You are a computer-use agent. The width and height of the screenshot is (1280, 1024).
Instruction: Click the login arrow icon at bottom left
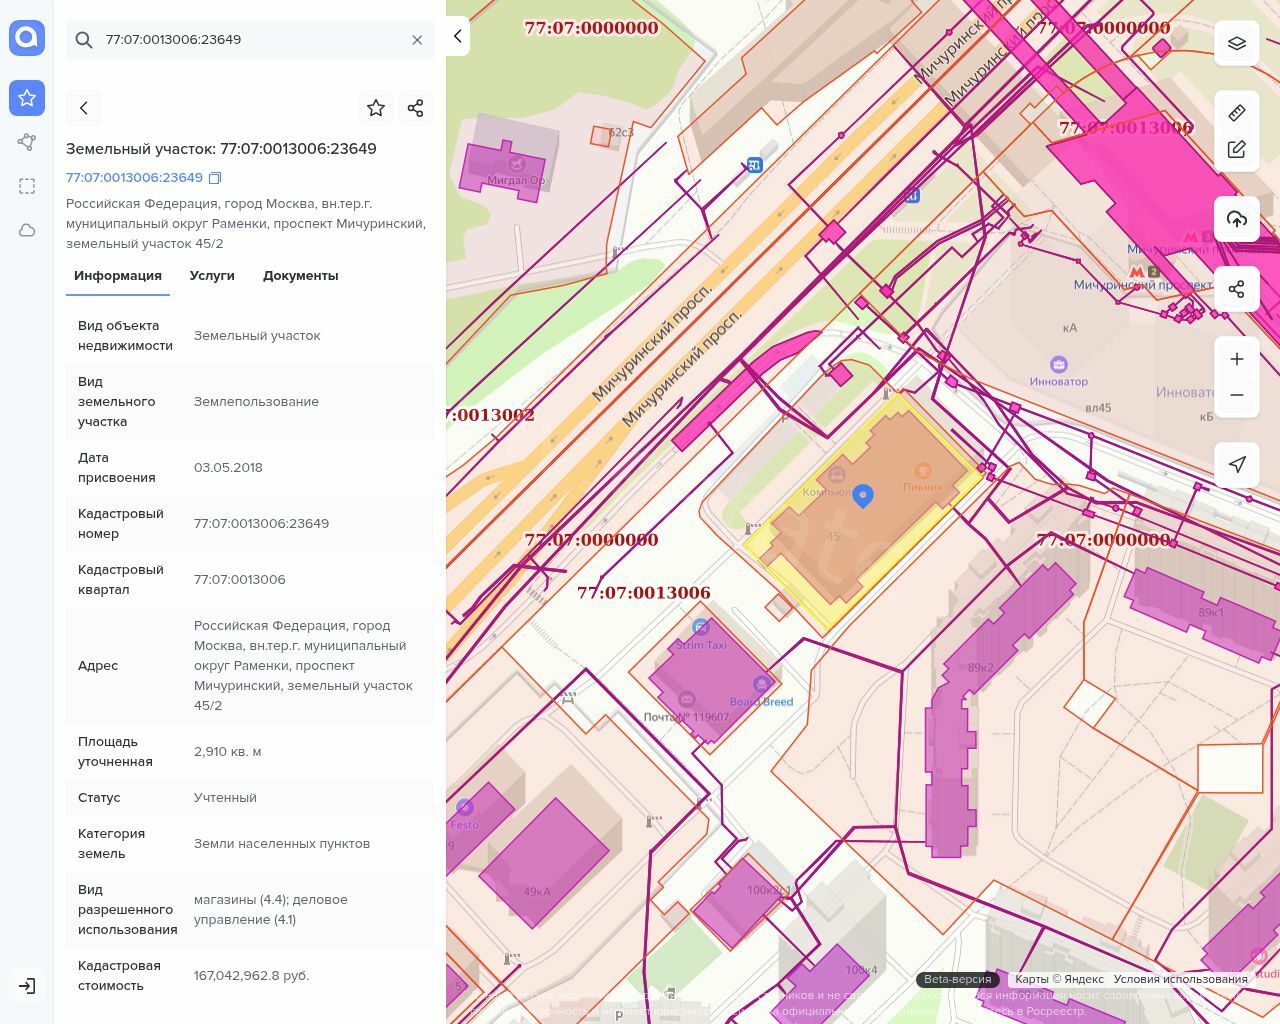coord(27,986)
